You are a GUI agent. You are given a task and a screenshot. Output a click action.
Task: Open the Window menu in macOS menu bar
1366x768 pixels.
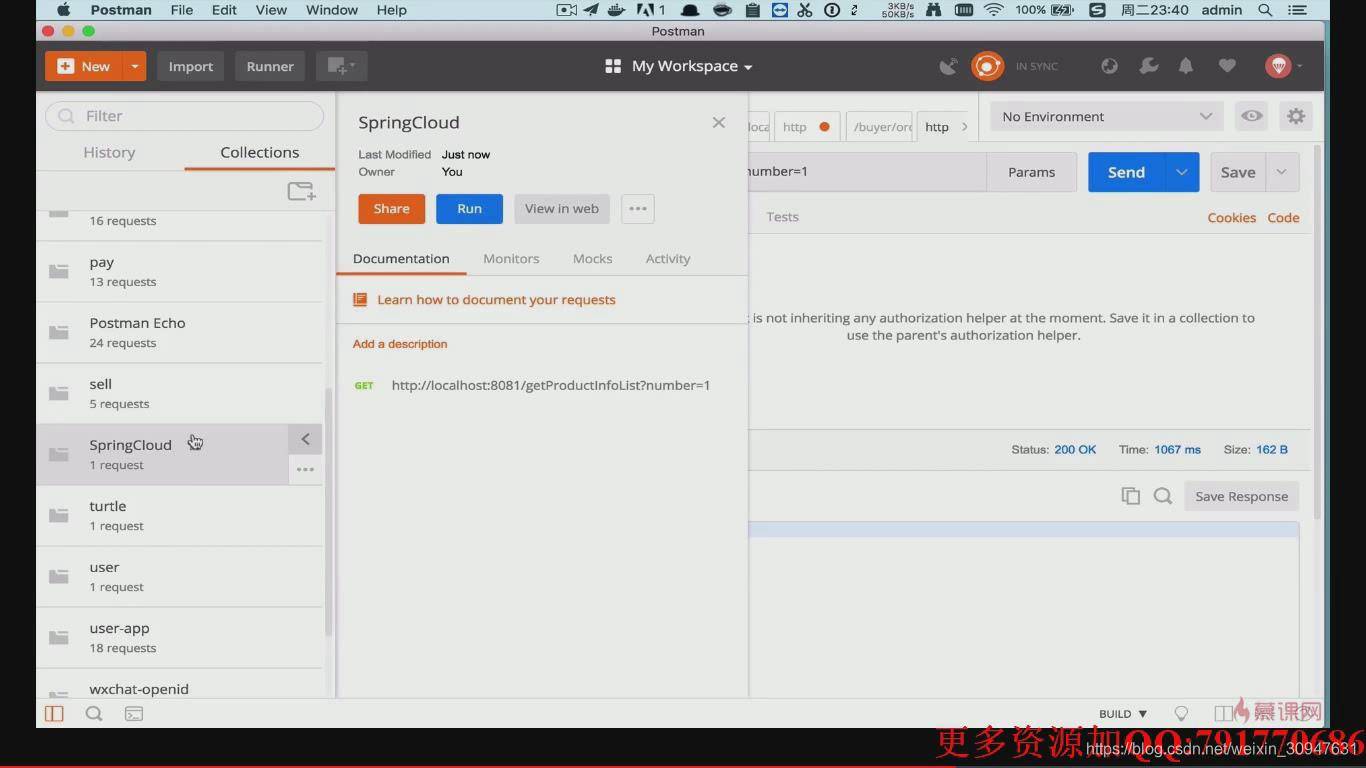tap(331, 10)
